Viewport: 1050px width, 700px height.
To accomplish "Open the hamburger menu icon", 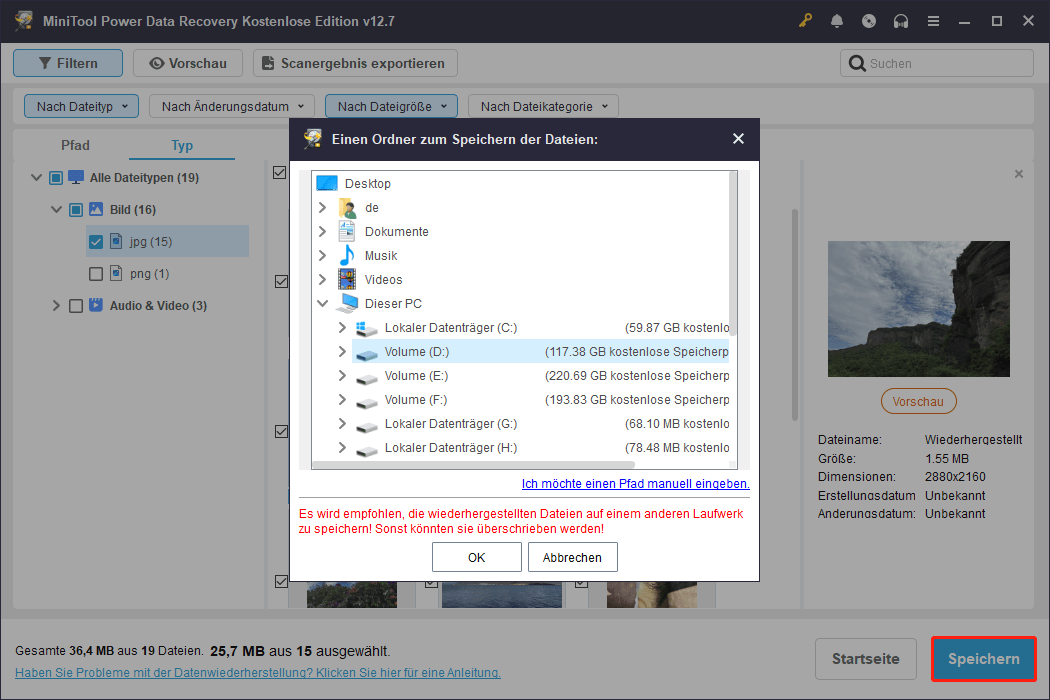I will (933, 21).
